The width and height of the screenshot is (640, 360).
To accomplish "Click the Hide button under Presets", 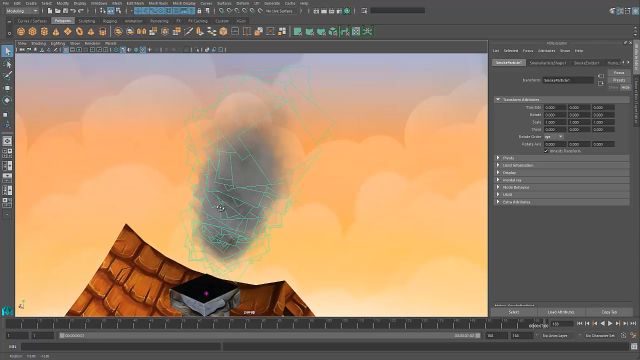I will pos(625,87).
